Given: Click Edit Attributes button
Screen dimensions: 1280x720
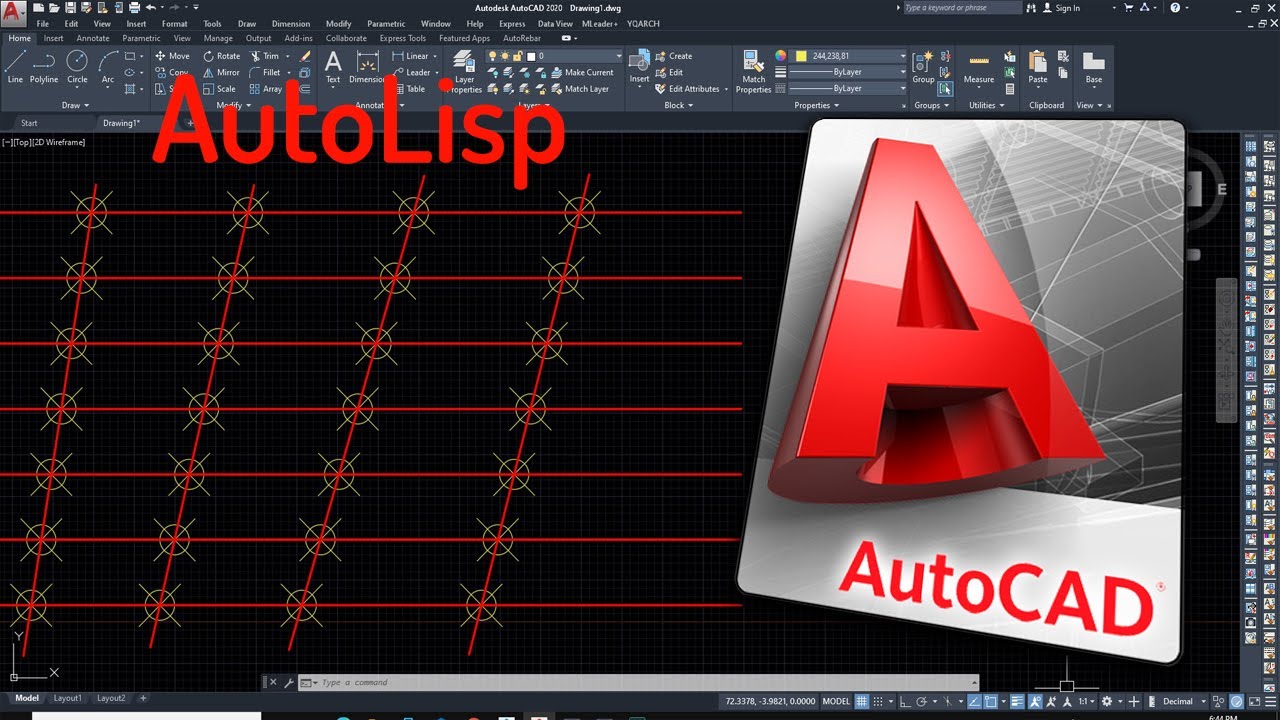Looking at the screenshot, I should click(x=687, y=88).
